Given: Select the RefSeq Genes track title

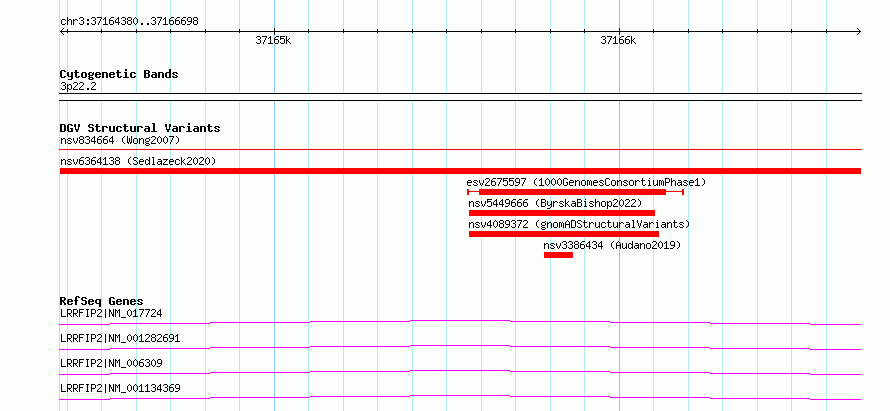Looking at the screenshot, I should (102, 301).
